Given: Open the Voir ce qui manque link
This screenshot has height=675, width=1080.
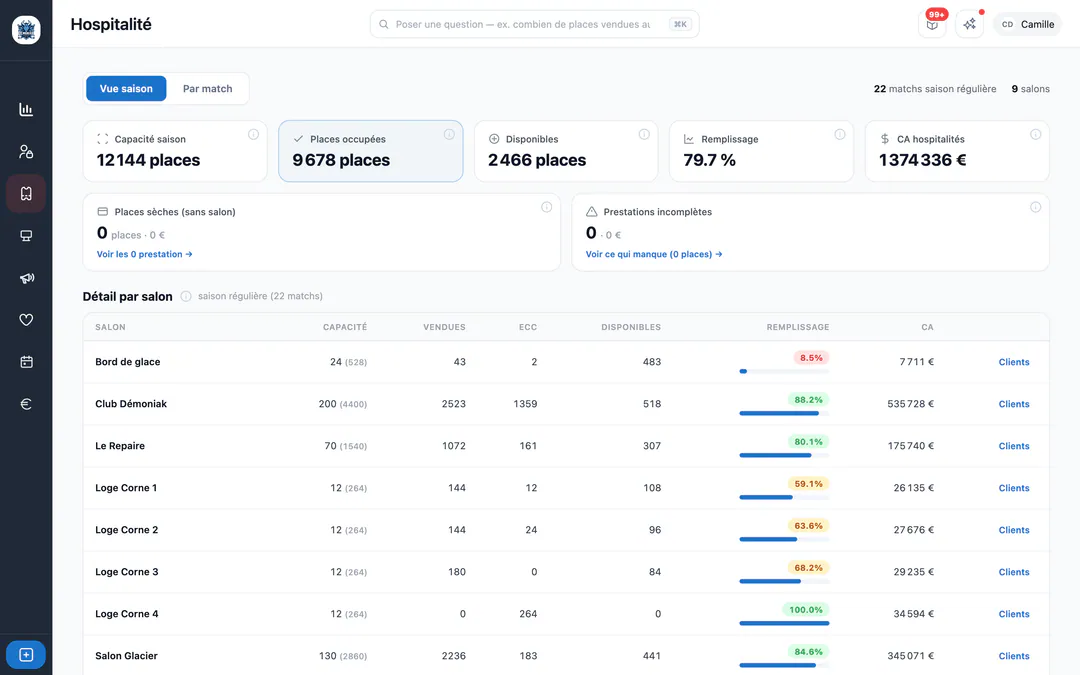Looking at the screenshot, I should (x=654, y=254).
